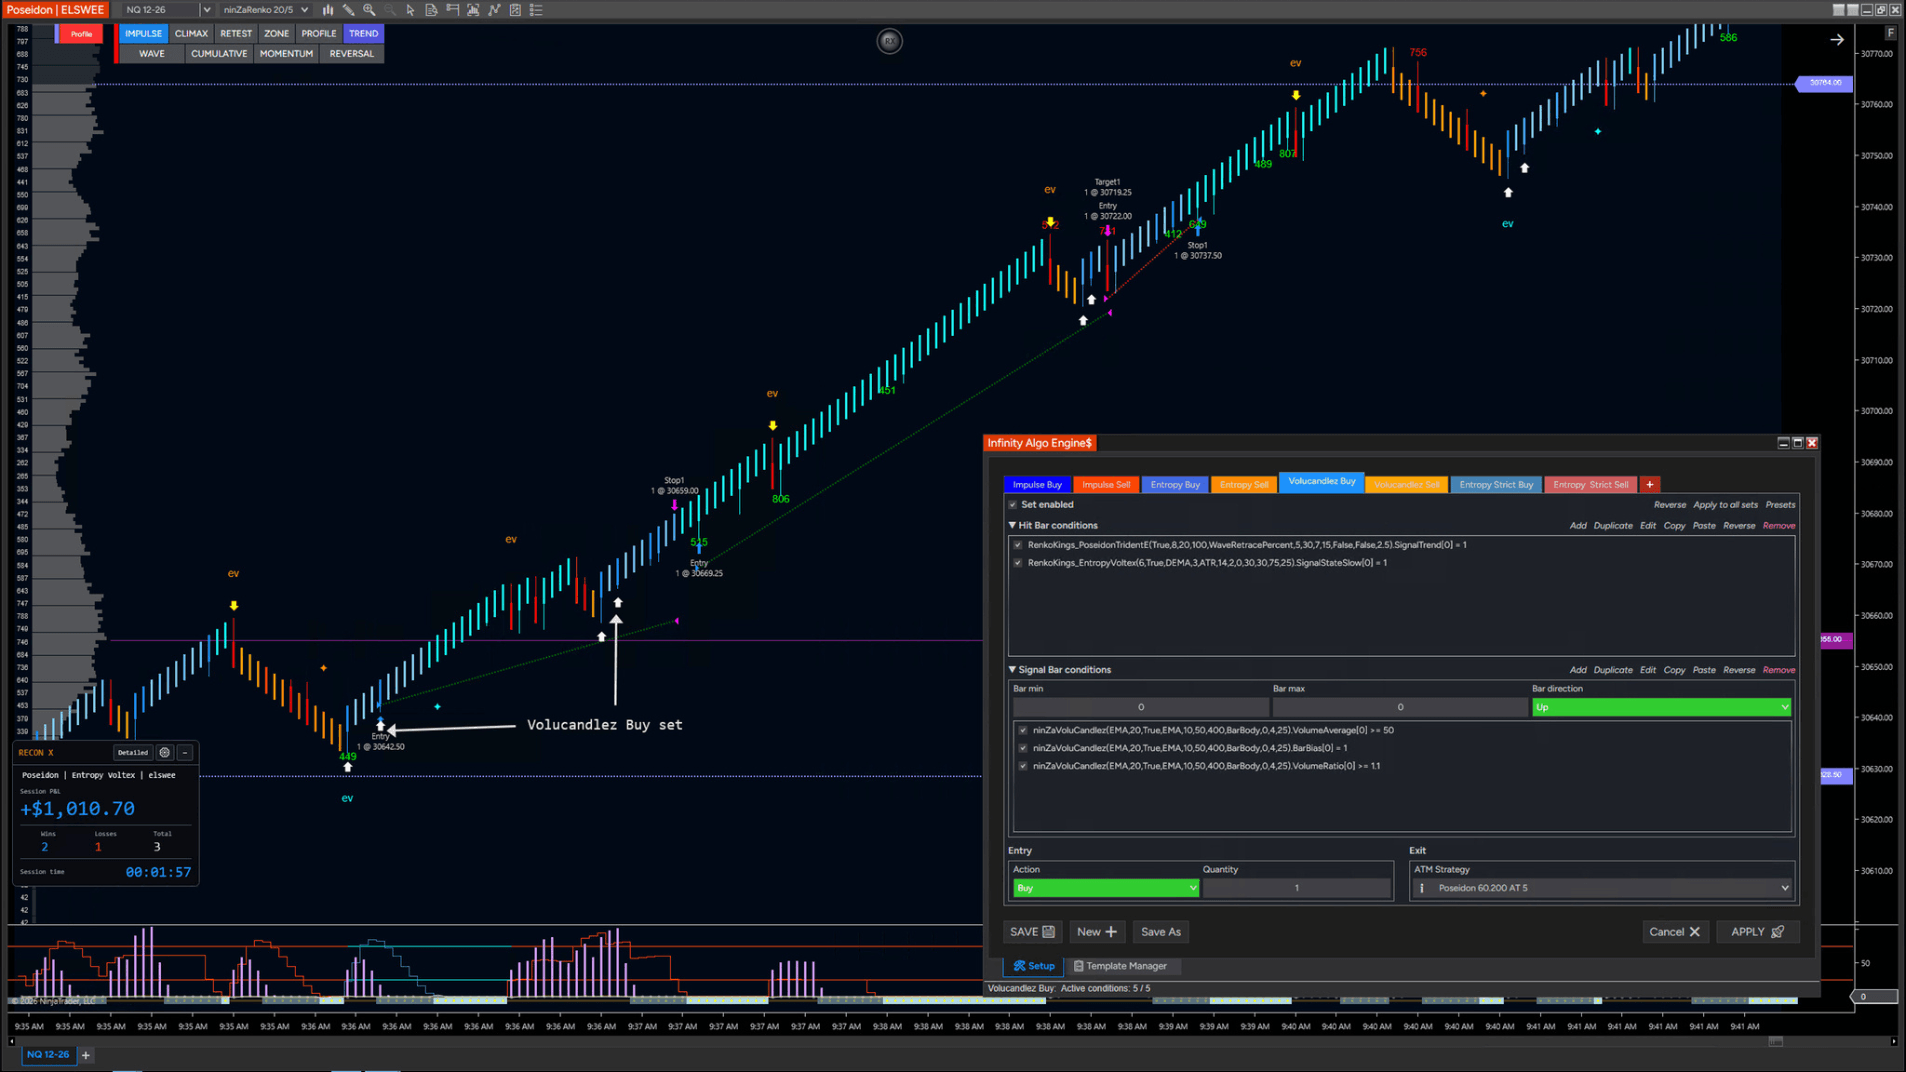
Task: Toggle the VolumeRatio >= 1.1 condition checkbox
Action: (x=1023, y=766)
